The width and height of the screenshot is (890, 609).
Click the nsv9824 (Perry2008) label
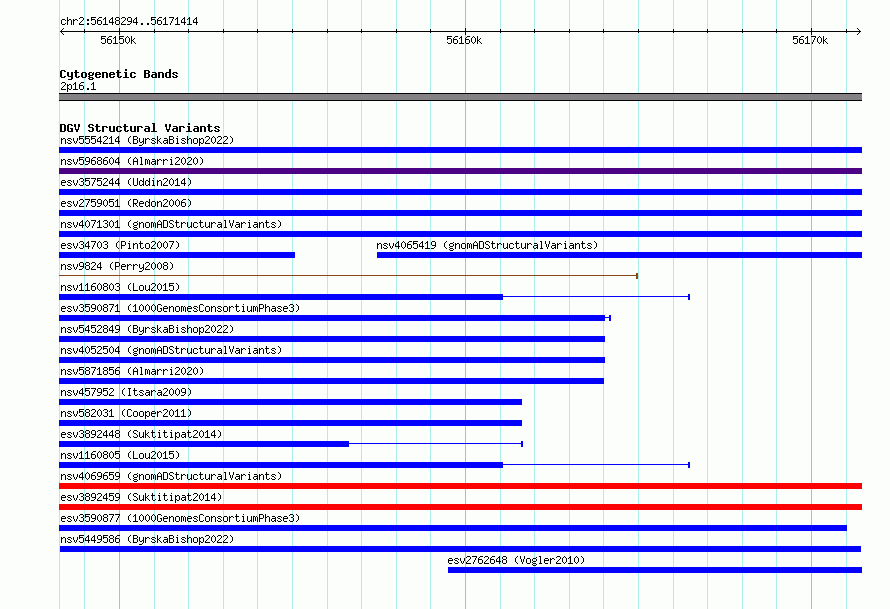coord(117,266)
